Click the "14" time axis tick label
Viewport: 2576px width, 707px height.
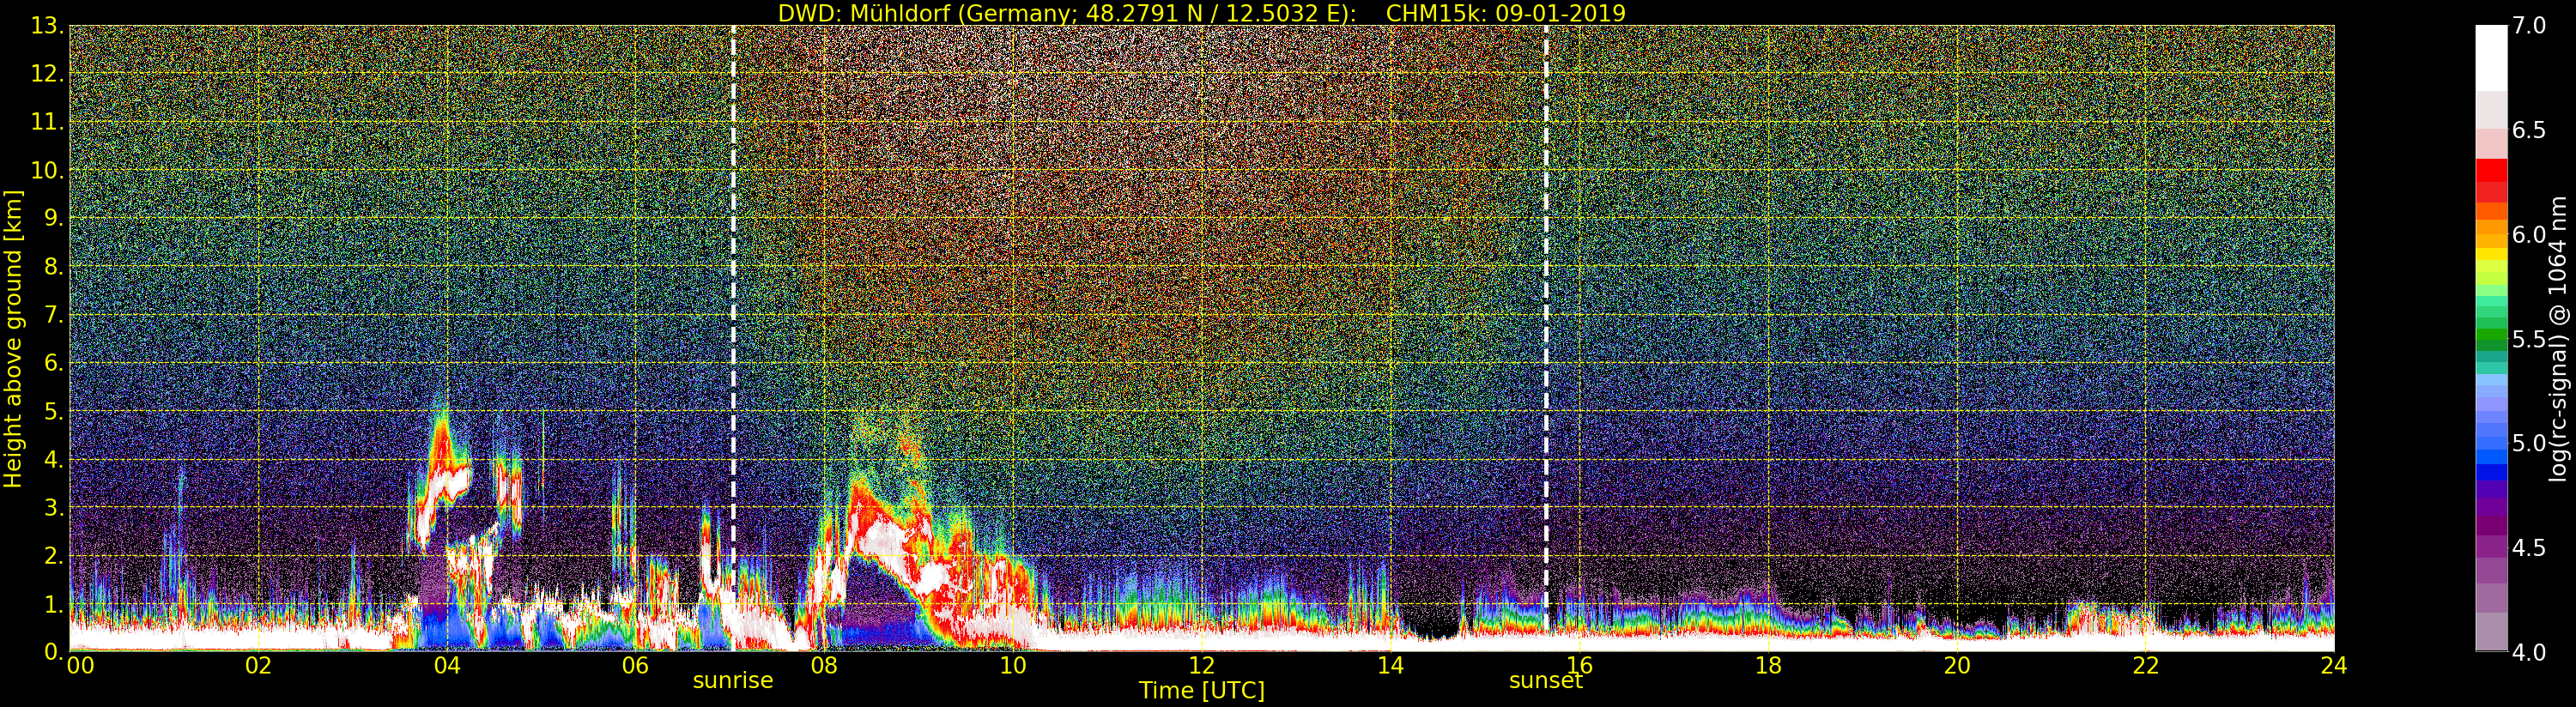tap(1390, 665)
